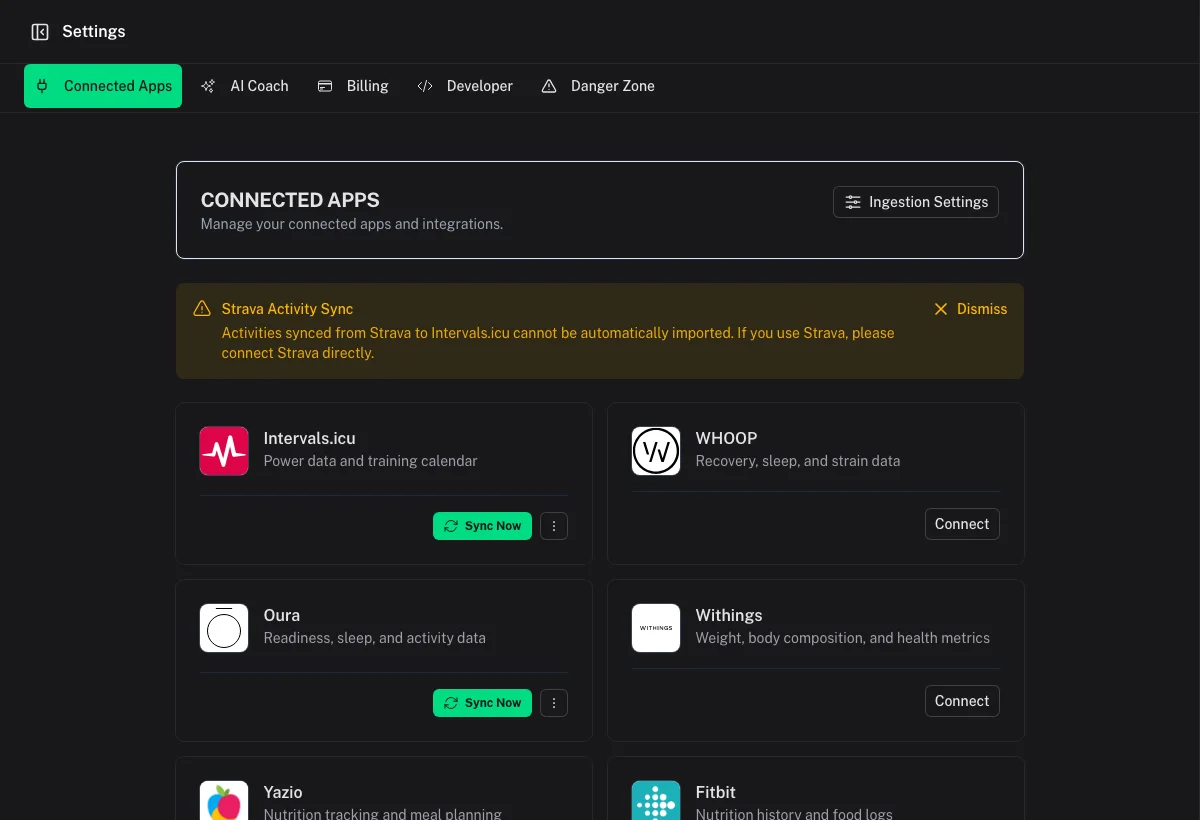Go to the Developer tab
Viewport: 1200px width, 820px height.
coord(465,86)
